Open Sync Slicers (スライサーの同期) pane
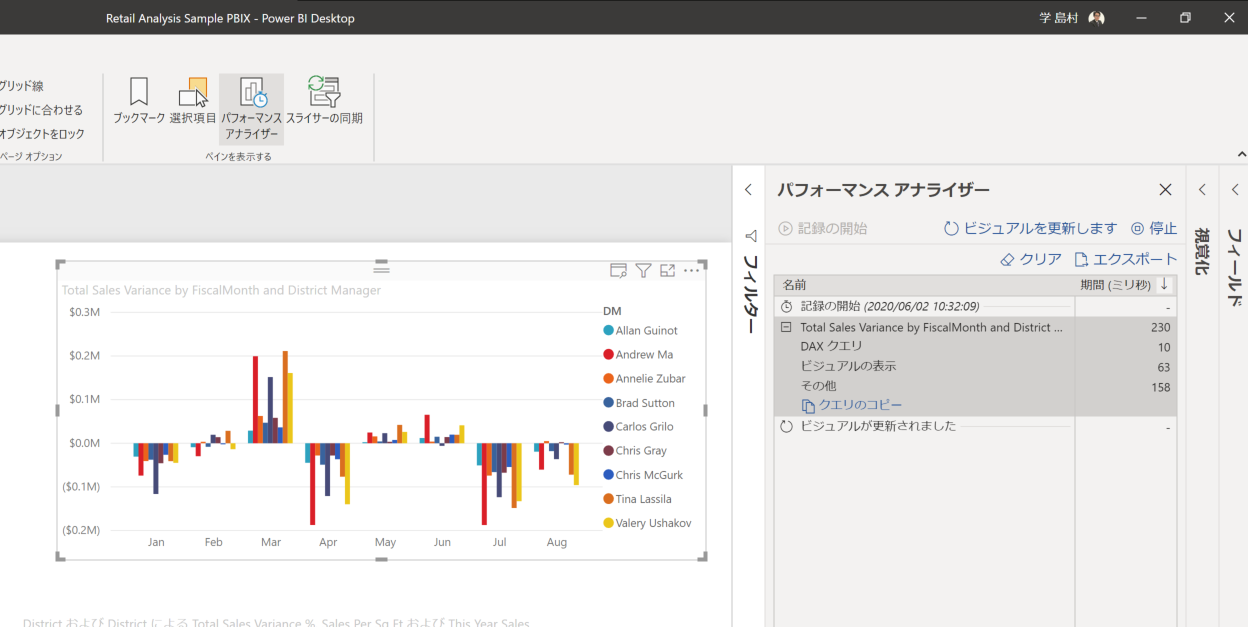Image resolution: width=1248 pixels, height=627 pixels. pyautogui.click(x=324, y=101)
